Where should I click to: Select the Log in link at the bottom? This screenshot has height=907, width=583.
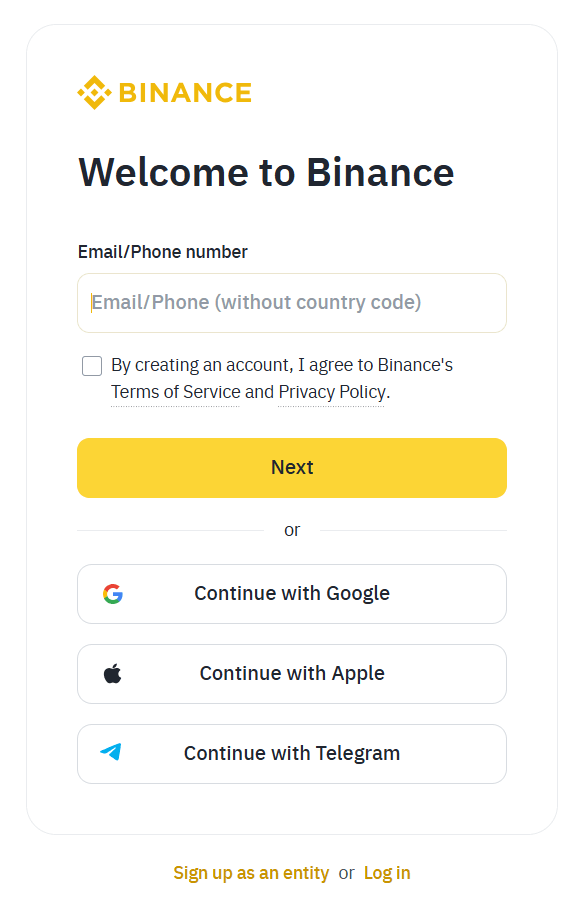(387, 872)
